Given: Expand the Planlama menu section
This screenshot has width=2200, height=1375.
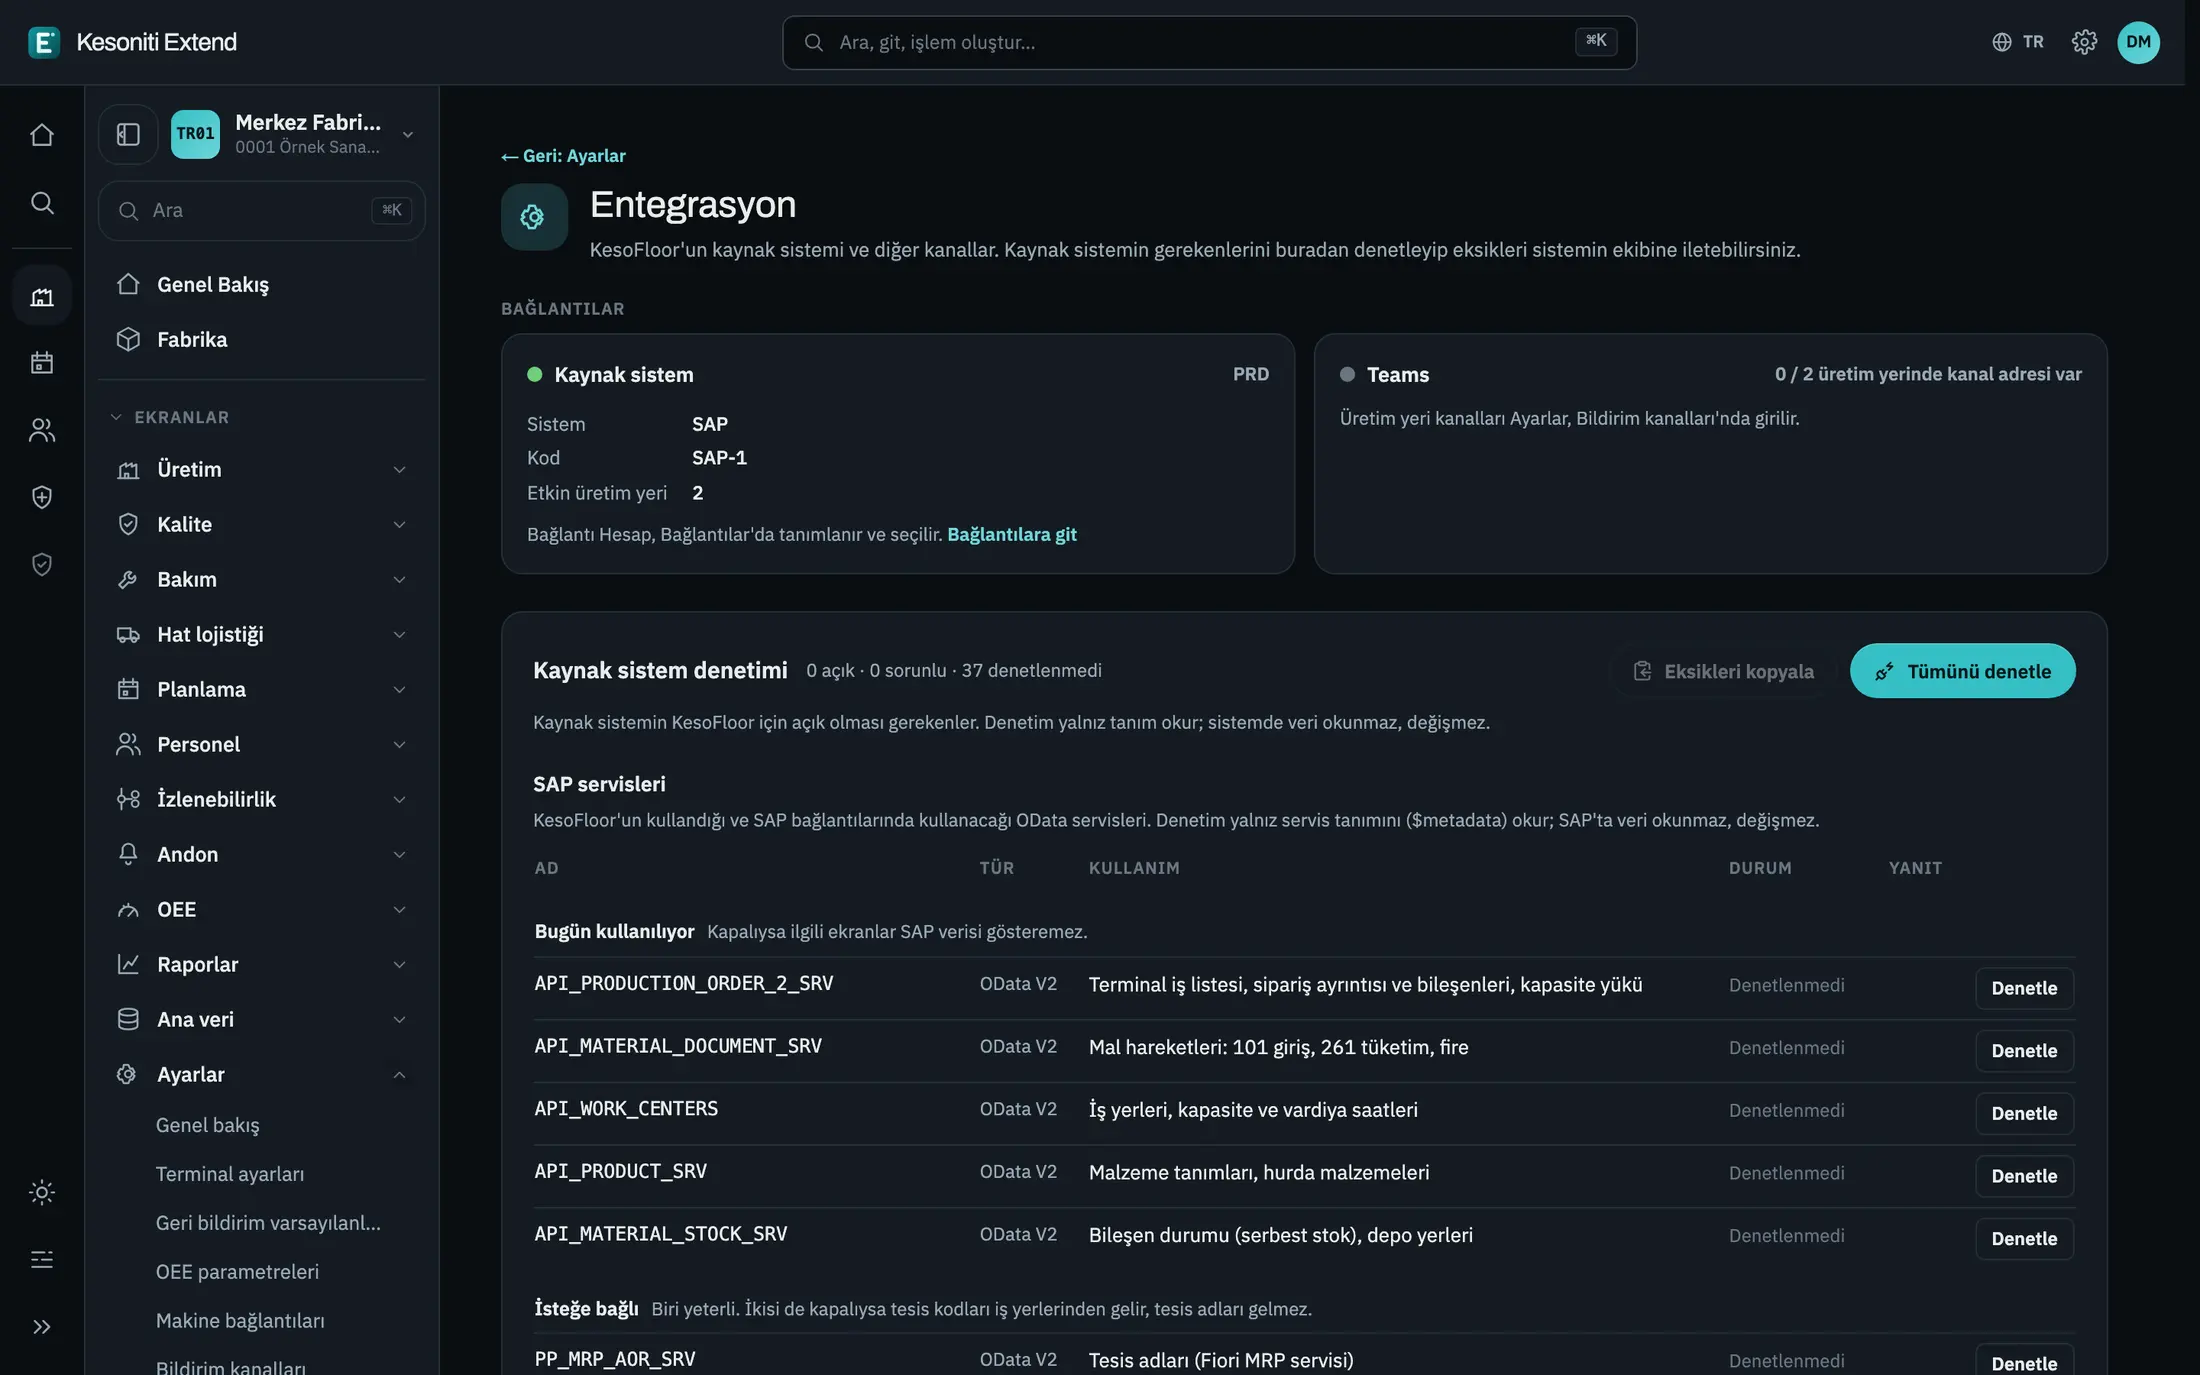Looking at the screenshot, I should pos(262,689).
